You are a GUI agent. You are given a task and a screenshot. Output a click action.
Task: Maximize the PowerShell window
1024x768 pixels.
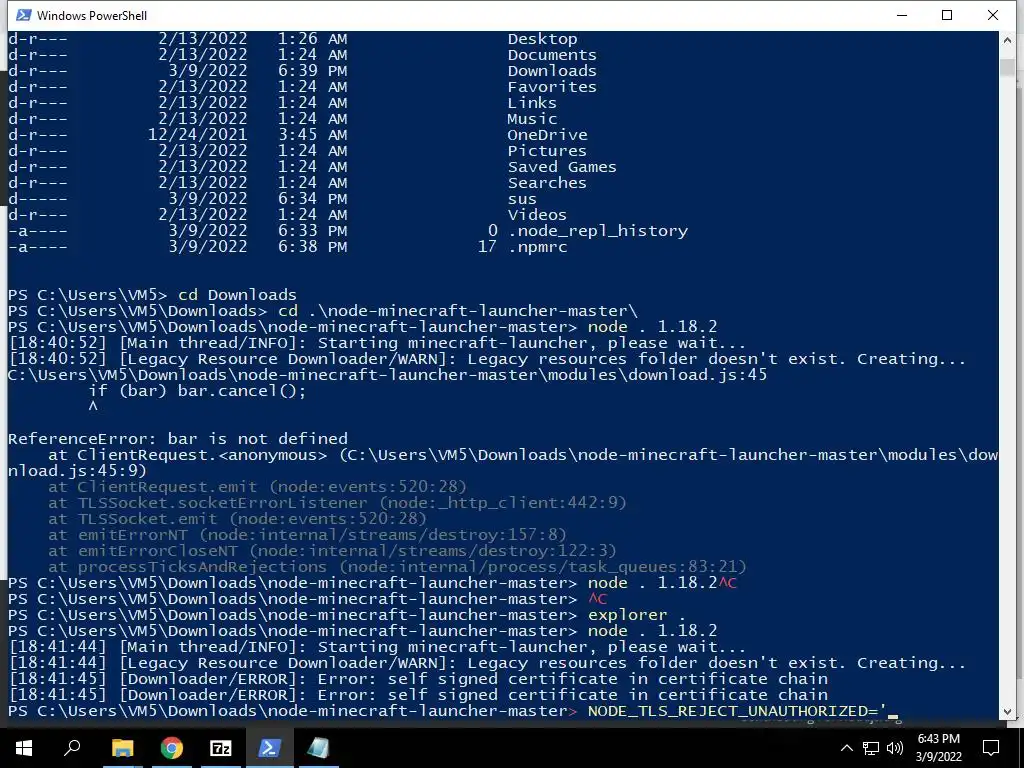(947, 15)
